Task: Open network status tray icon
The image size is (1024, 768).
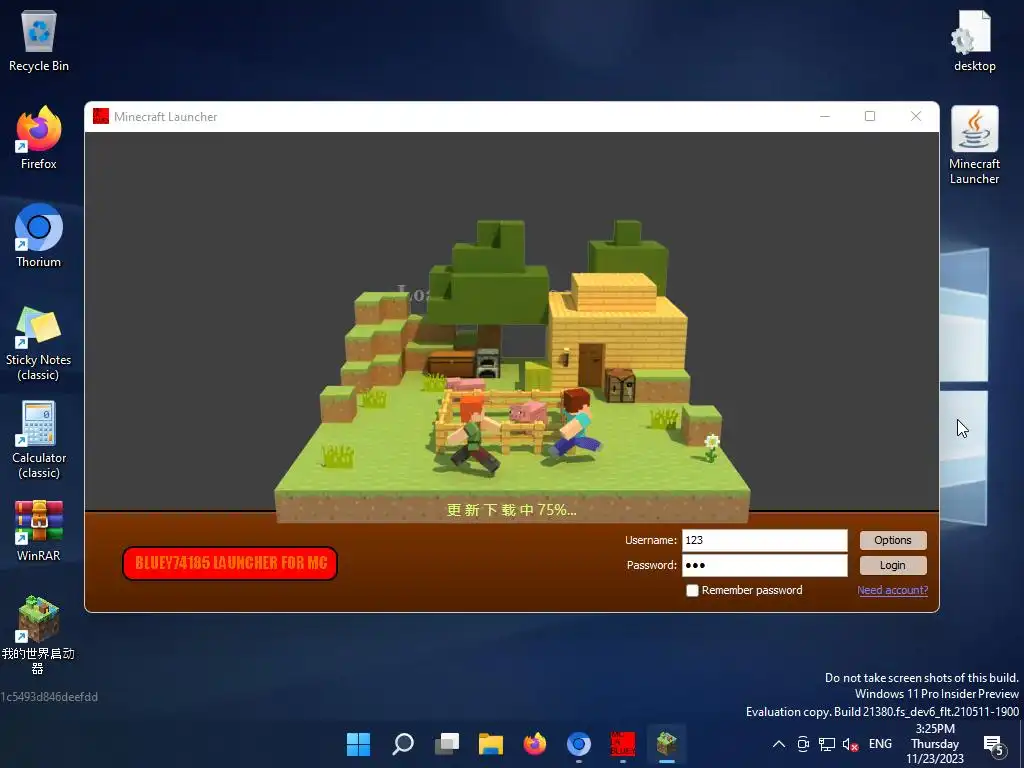Action: pyautogui.click(x=827, y=744)
